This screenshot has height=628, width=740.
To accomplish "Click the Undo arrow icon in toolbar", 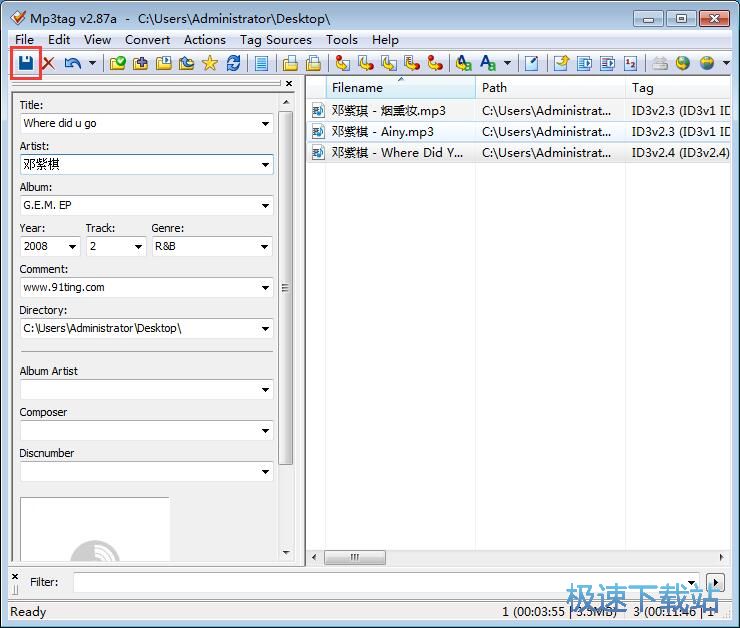I will coord(72,63).
